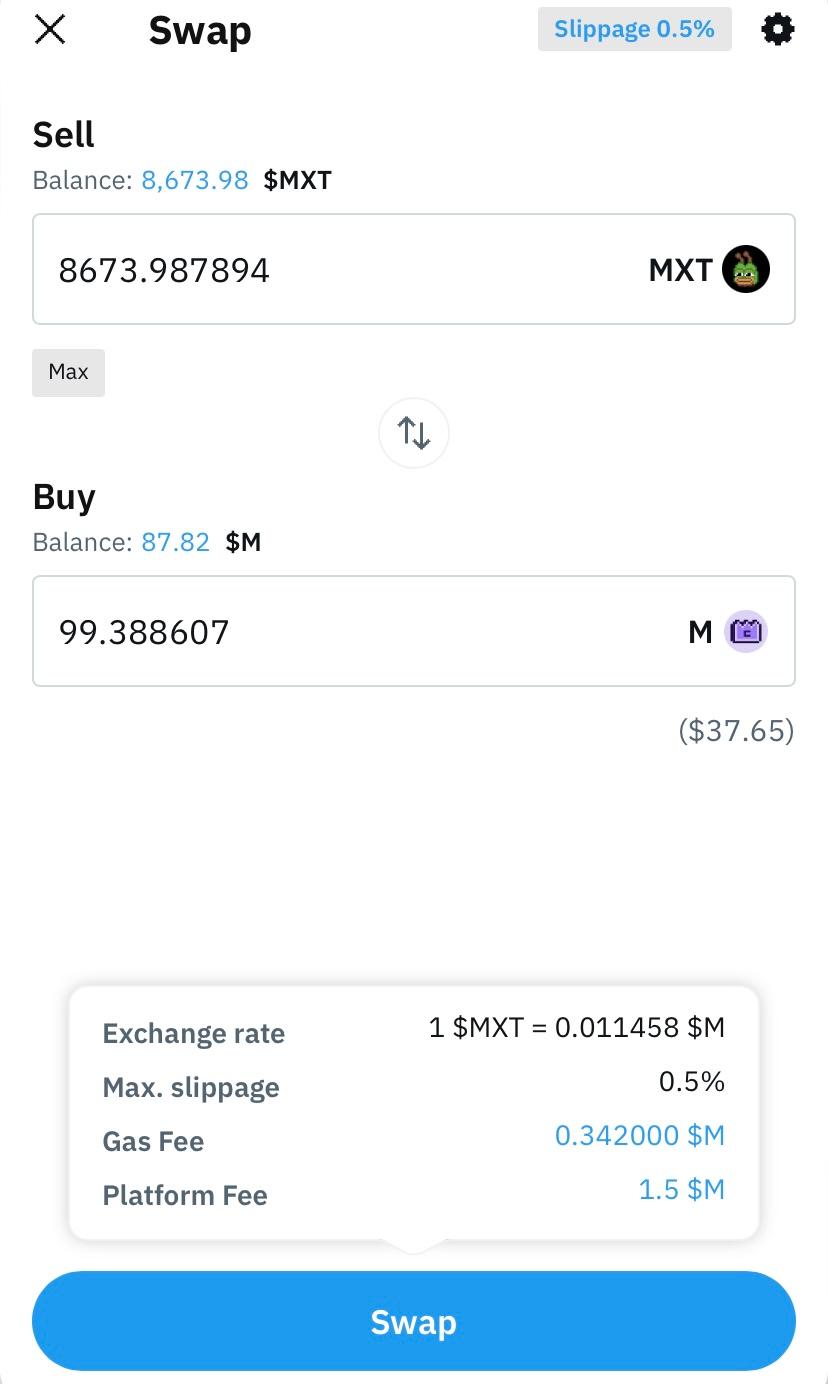Click the 87.82 $M balance link

[x=176, y=543]
